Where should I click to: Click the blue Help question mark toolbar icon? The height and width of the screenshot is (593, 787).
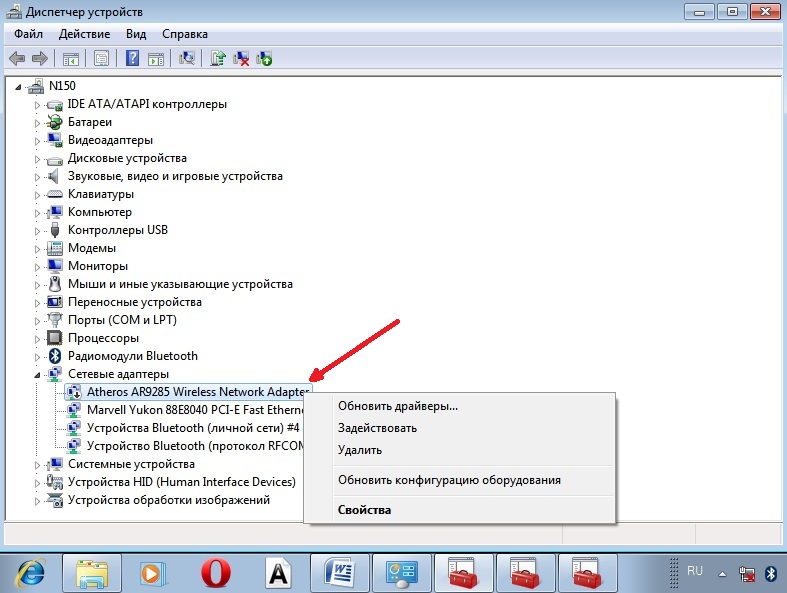coord(132,58)
